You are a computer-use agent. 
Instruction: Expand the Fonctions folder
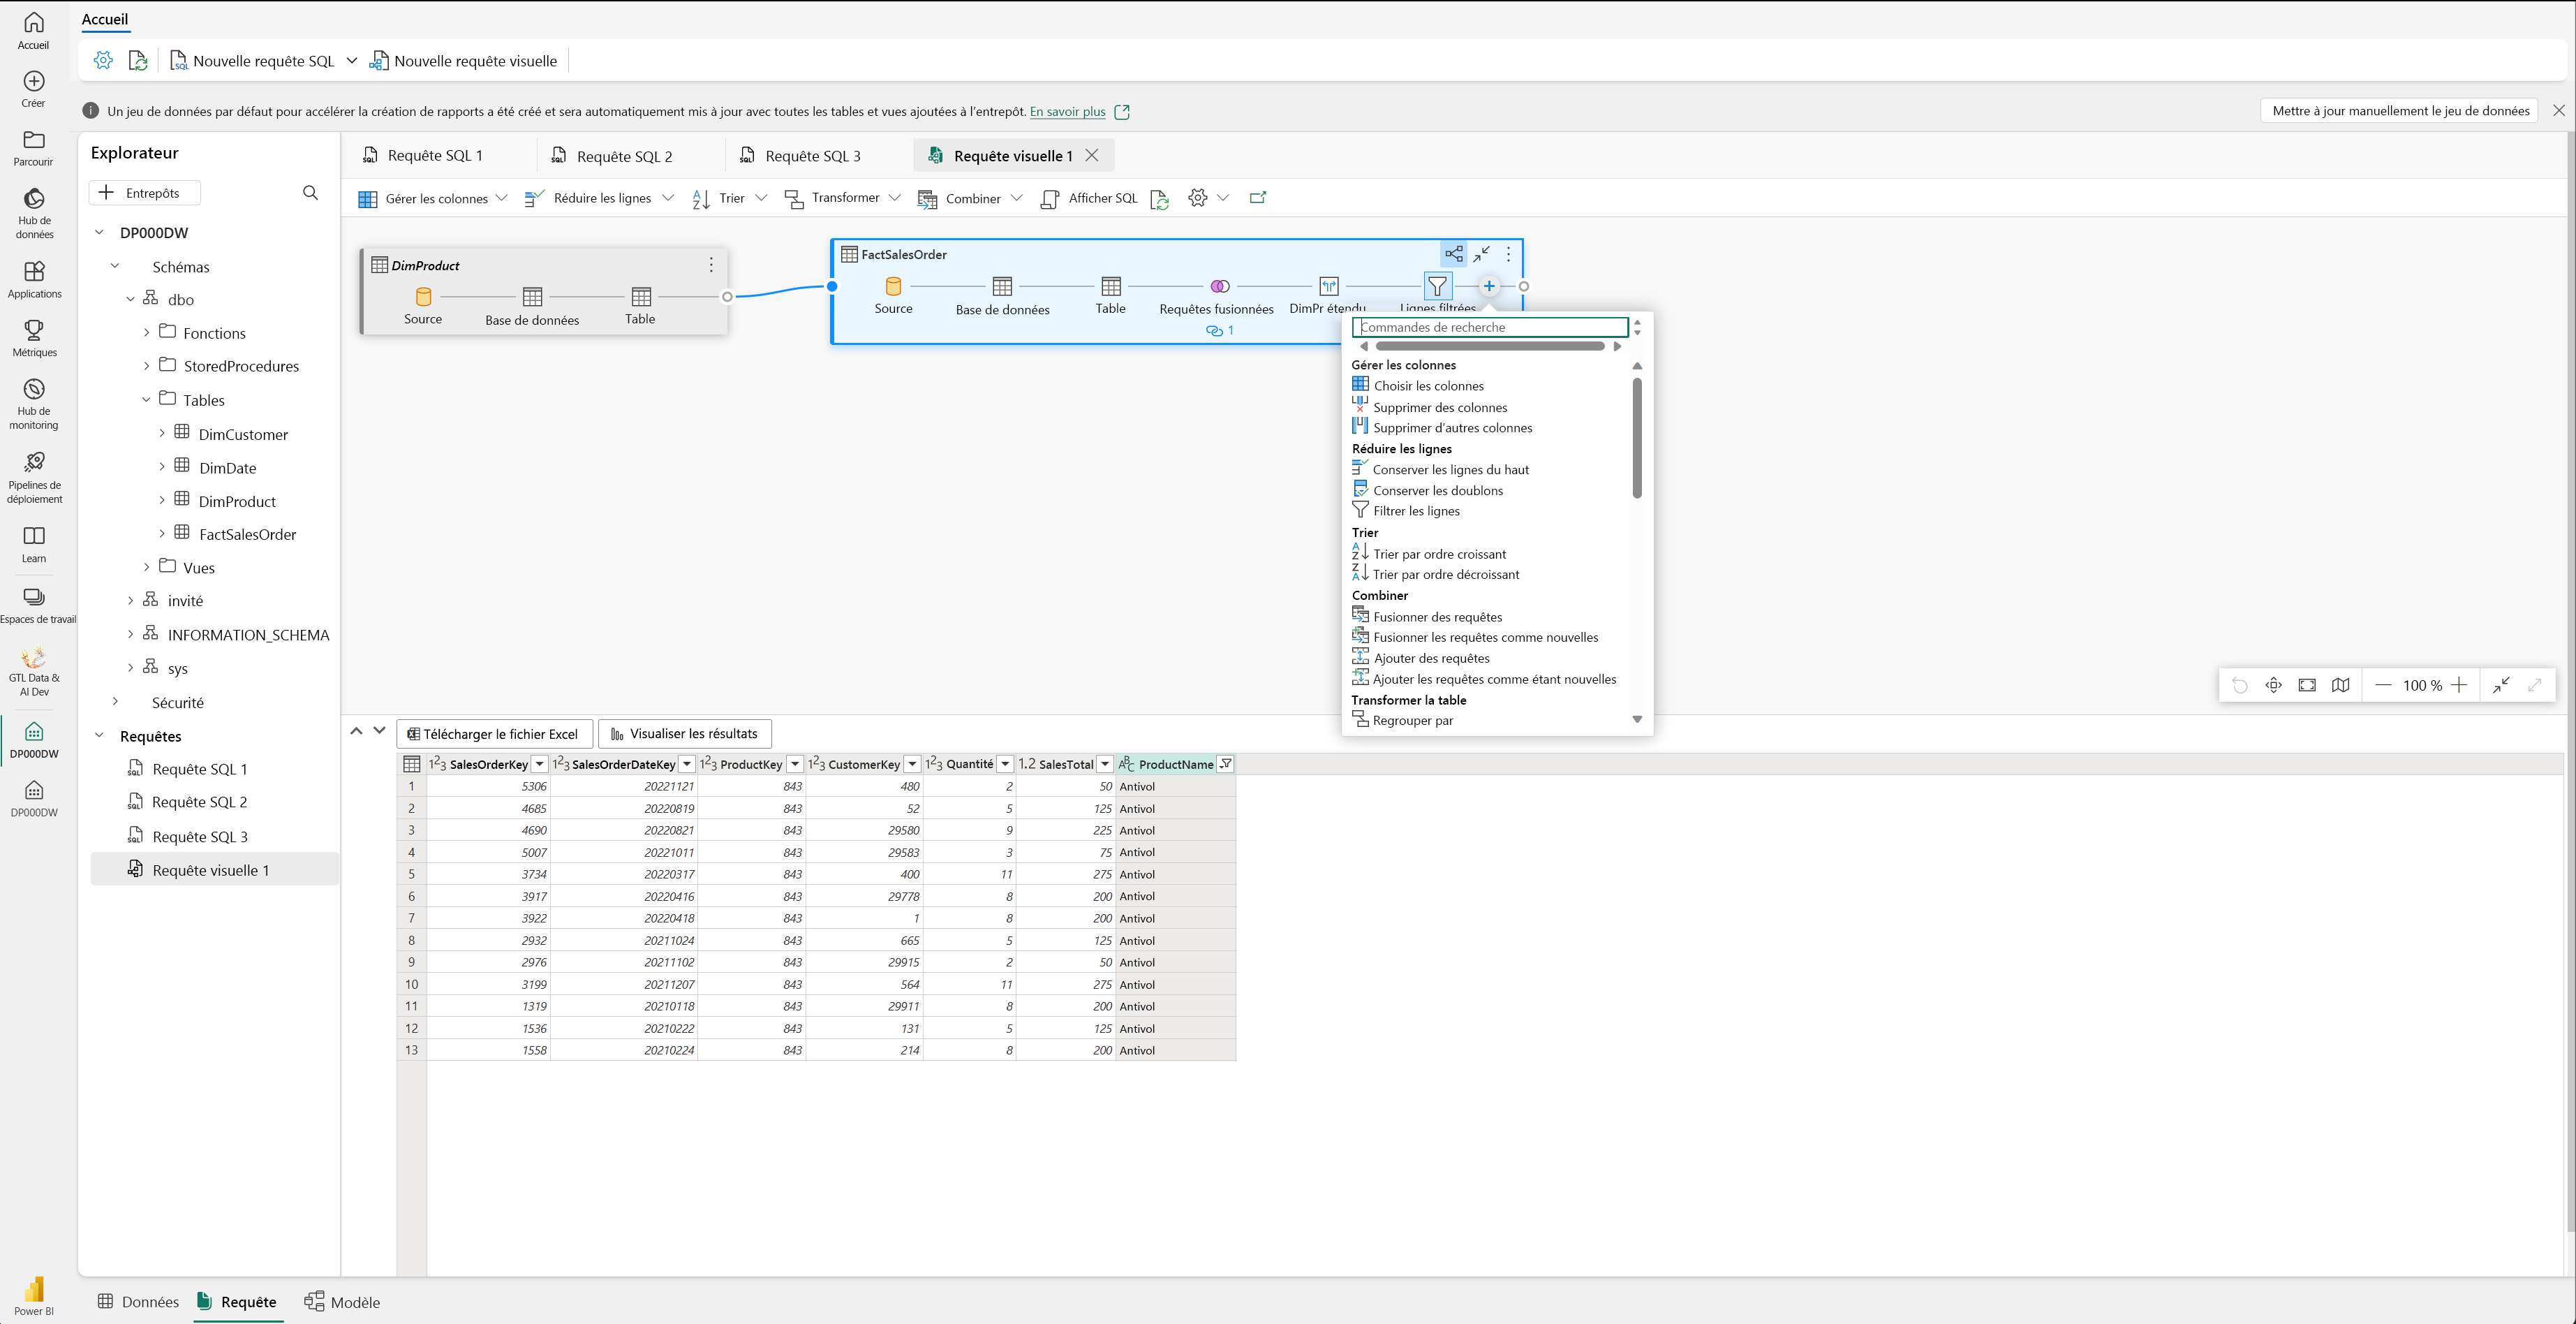tap(146, 332)
